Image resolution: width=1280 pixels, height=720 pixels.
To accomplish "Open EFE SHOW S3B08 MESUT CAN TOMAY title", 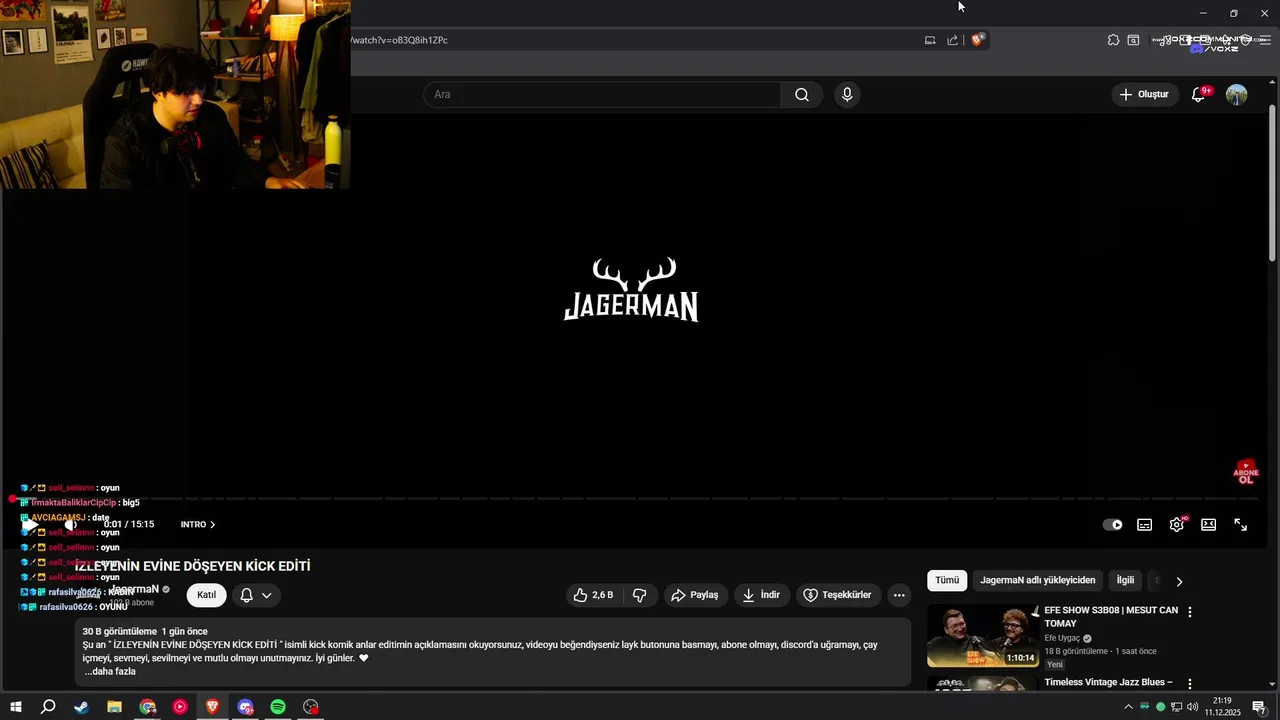I will pos(1111,617).
